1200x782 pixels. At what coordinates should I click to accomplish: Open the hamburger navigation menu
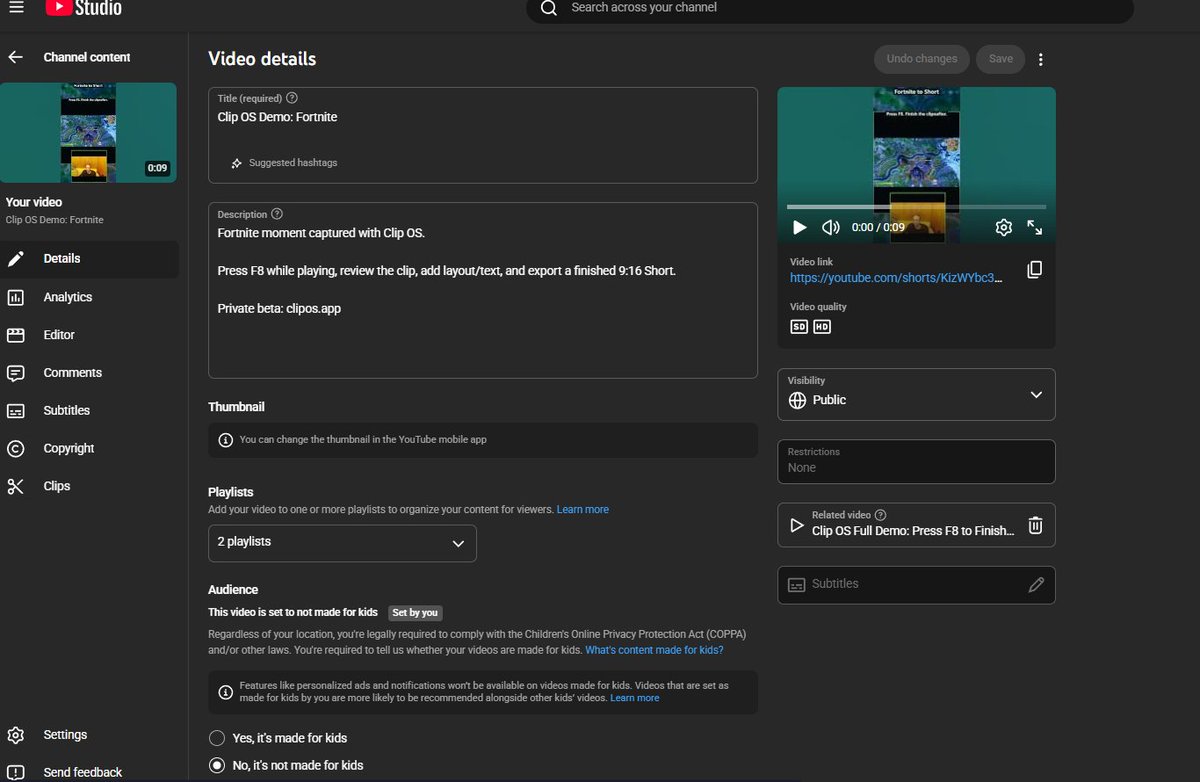(16, 8)
